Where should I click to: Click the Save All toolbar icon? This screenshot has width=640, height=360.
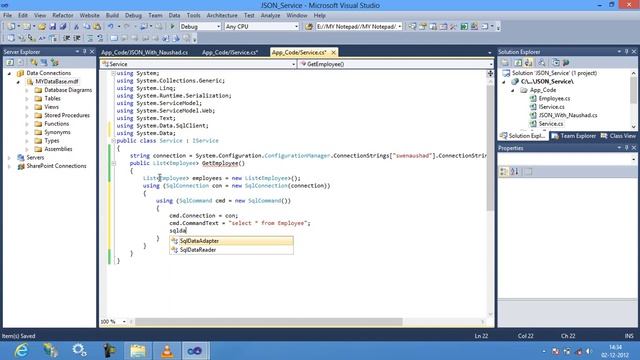point(63,27)
